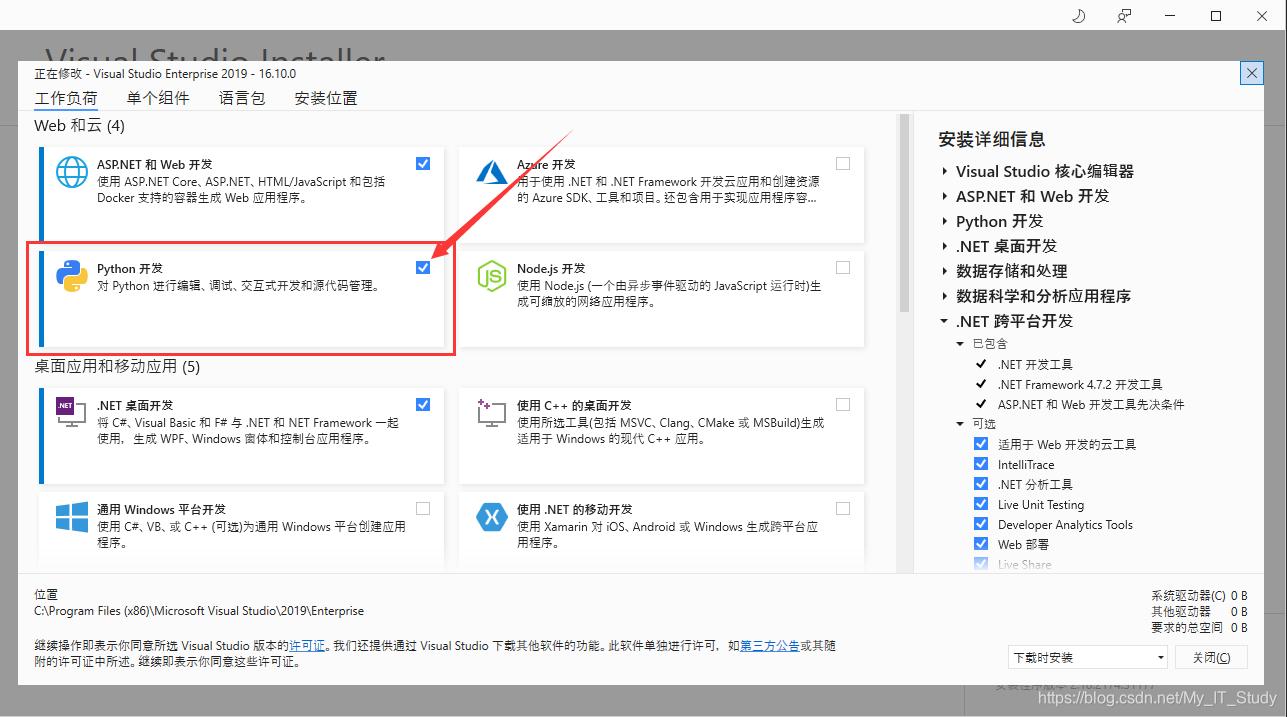Viewport: 1287px width, 717px height.
Task: Click the night mode moon icon in title bar
Action: point(1079,16)
